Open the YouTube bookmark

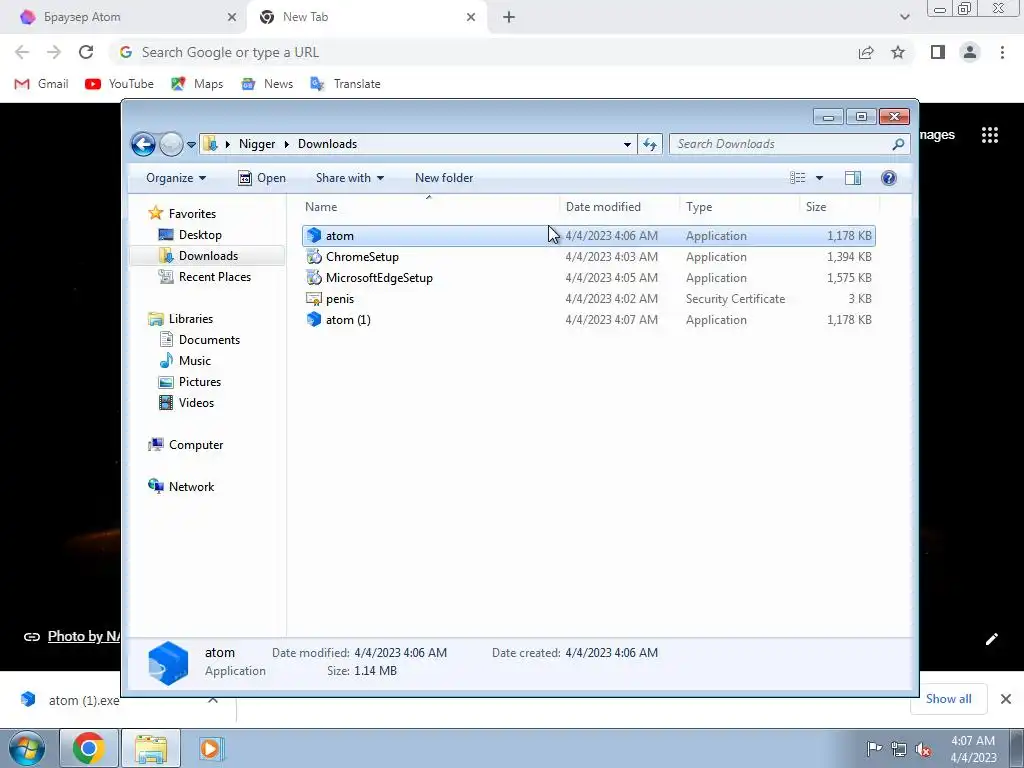click(120, 84)
